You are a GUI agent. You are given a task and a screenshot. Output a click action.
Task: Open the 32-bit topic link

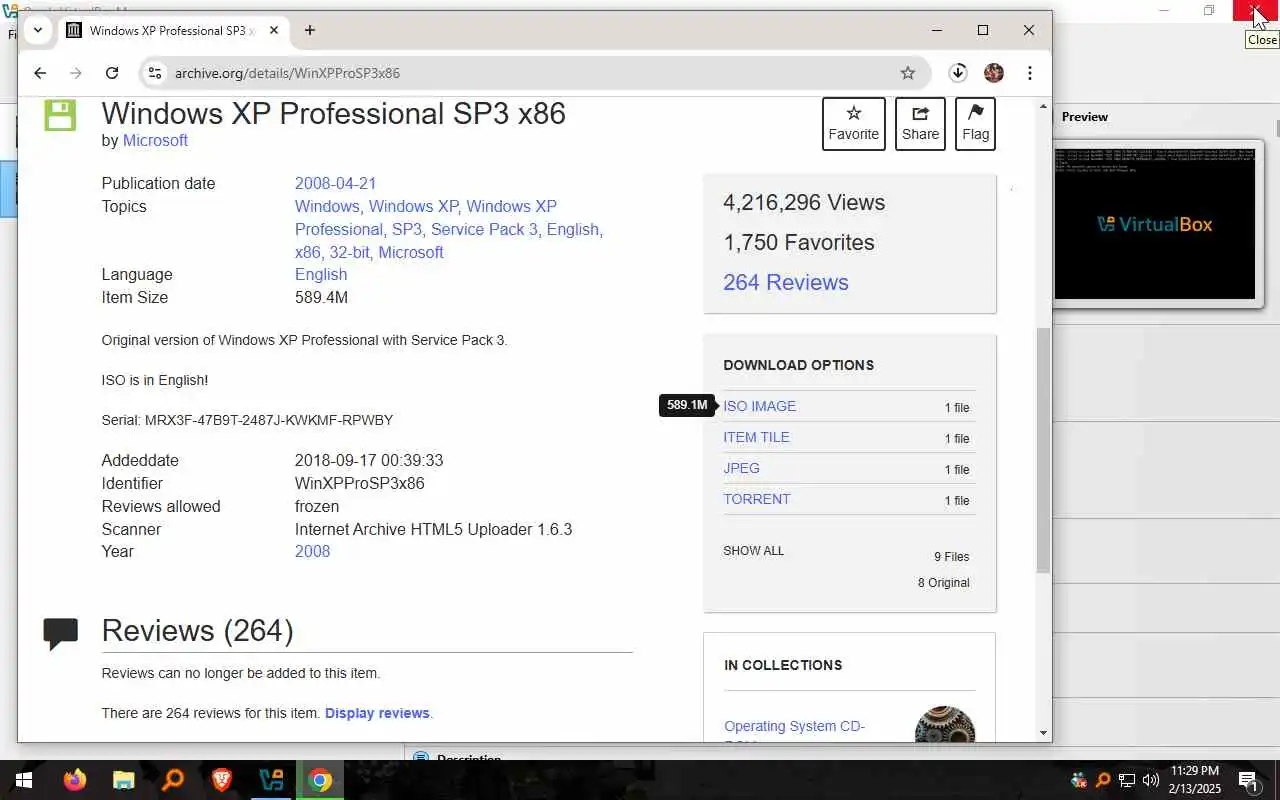pyautogui.click(x=349, y=253)
